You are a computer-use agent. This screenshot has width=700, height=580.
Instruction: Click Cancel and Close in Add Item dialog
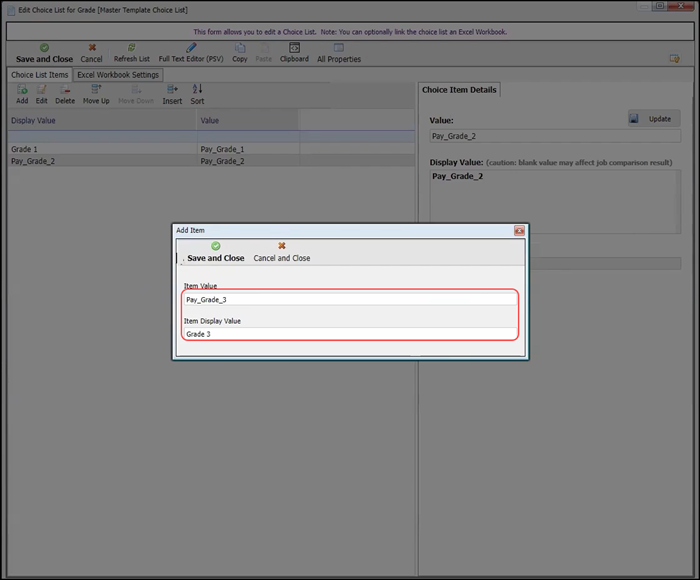pyautogui.click(x=281, y=252)
